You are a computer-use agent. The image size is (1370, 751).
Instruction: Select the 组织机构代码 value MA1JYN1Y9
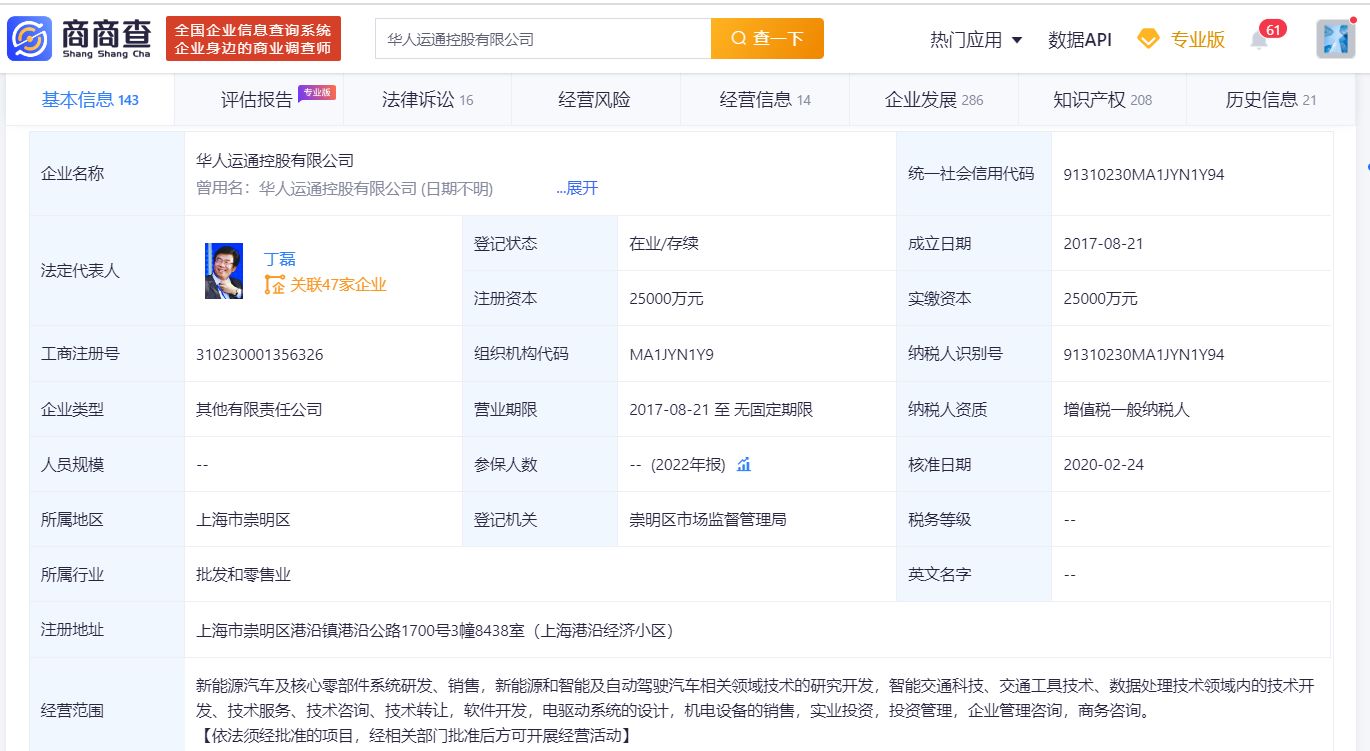click(x=671, y=354)
